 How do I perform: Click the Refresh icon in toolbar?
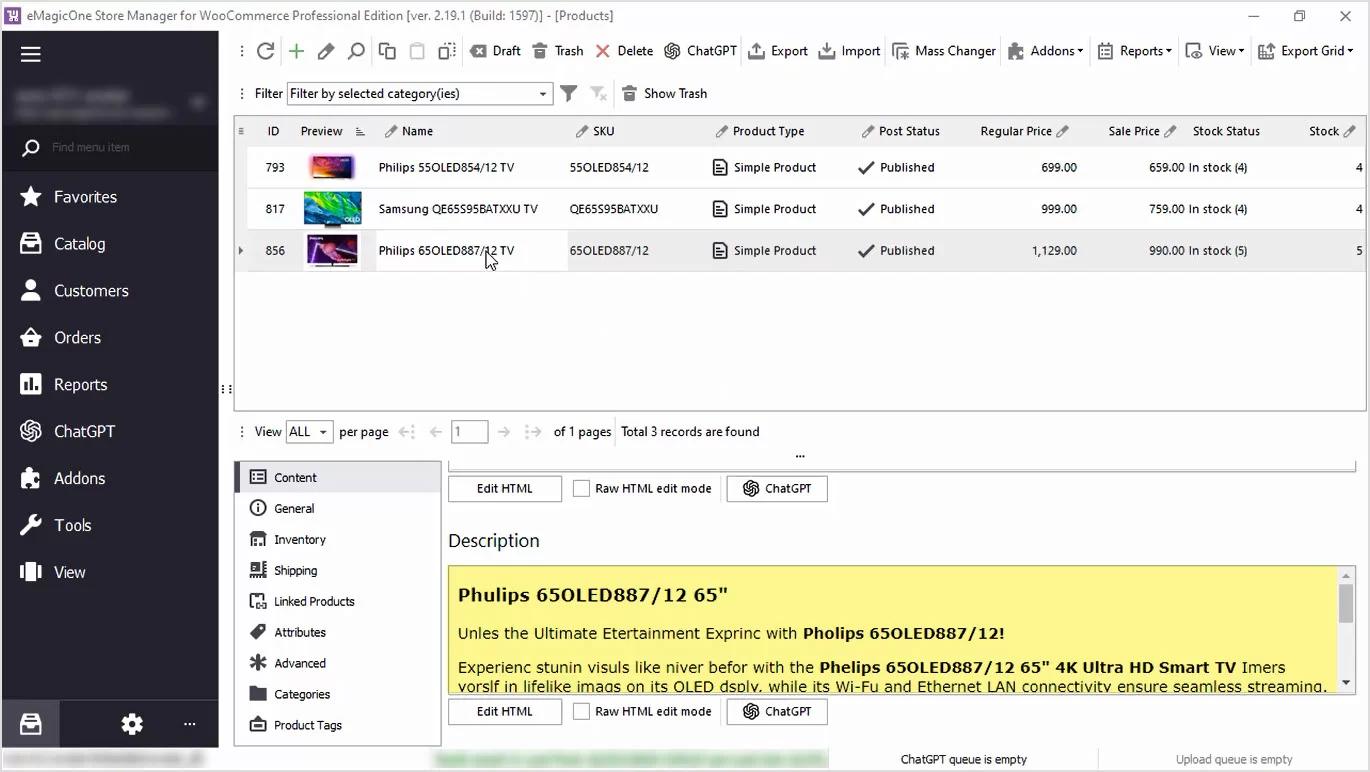265,51
